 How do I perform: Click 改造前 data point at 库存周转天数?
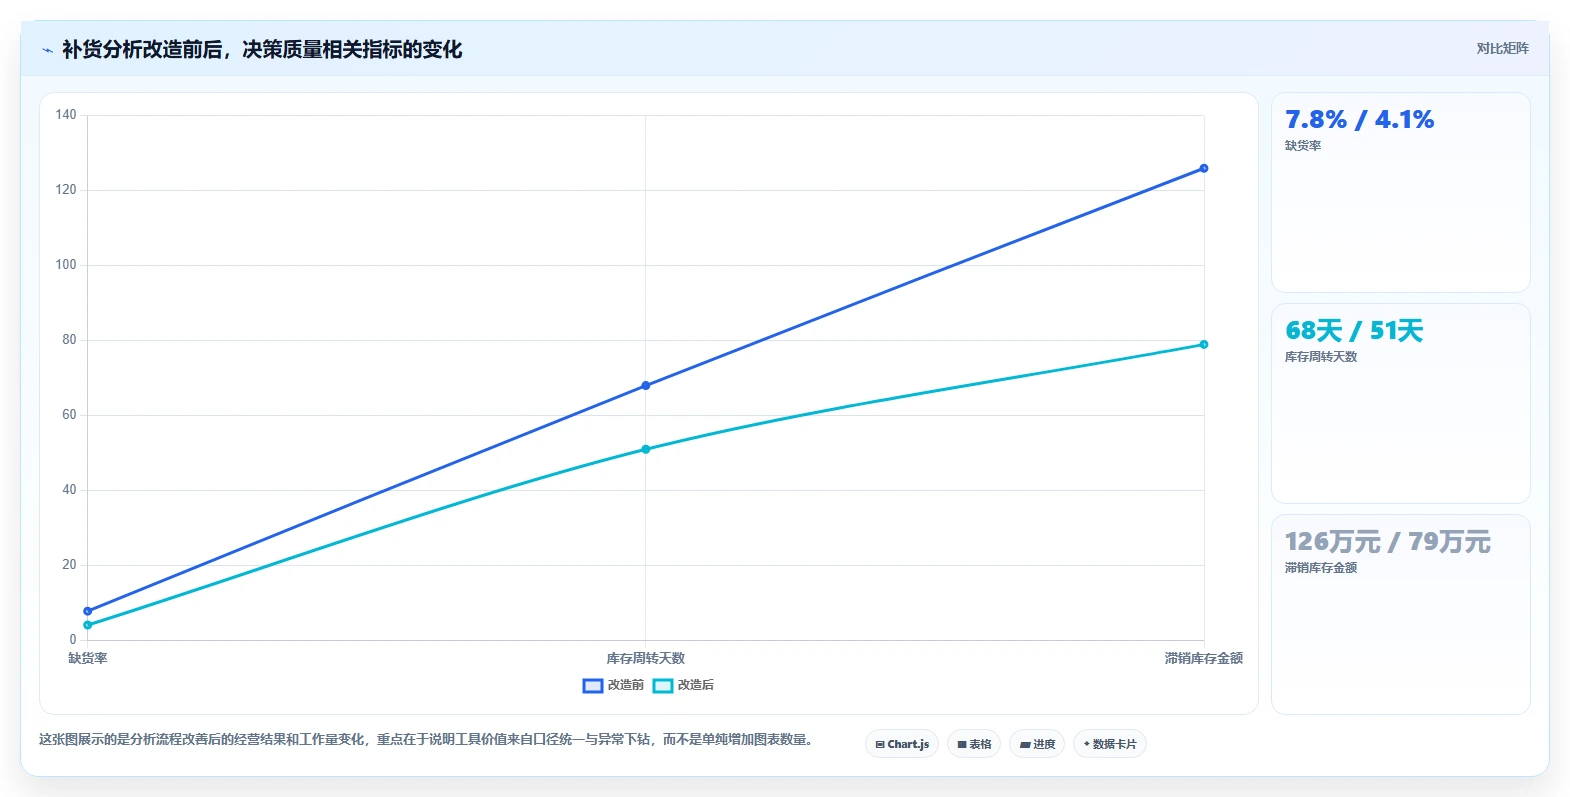click(x=646, y=385)
